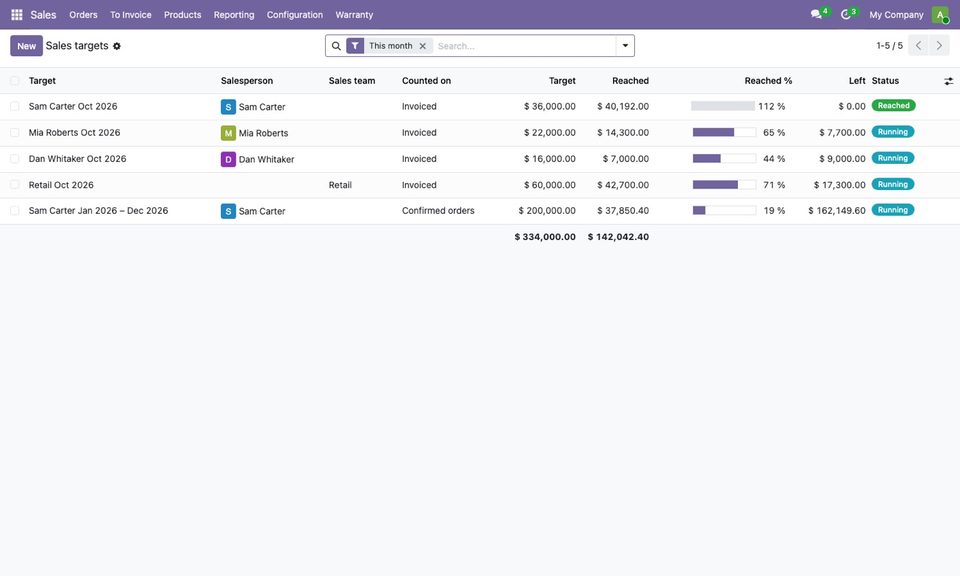Click Sam Carter avatar in Oct 2026 row

pos(228,107)
